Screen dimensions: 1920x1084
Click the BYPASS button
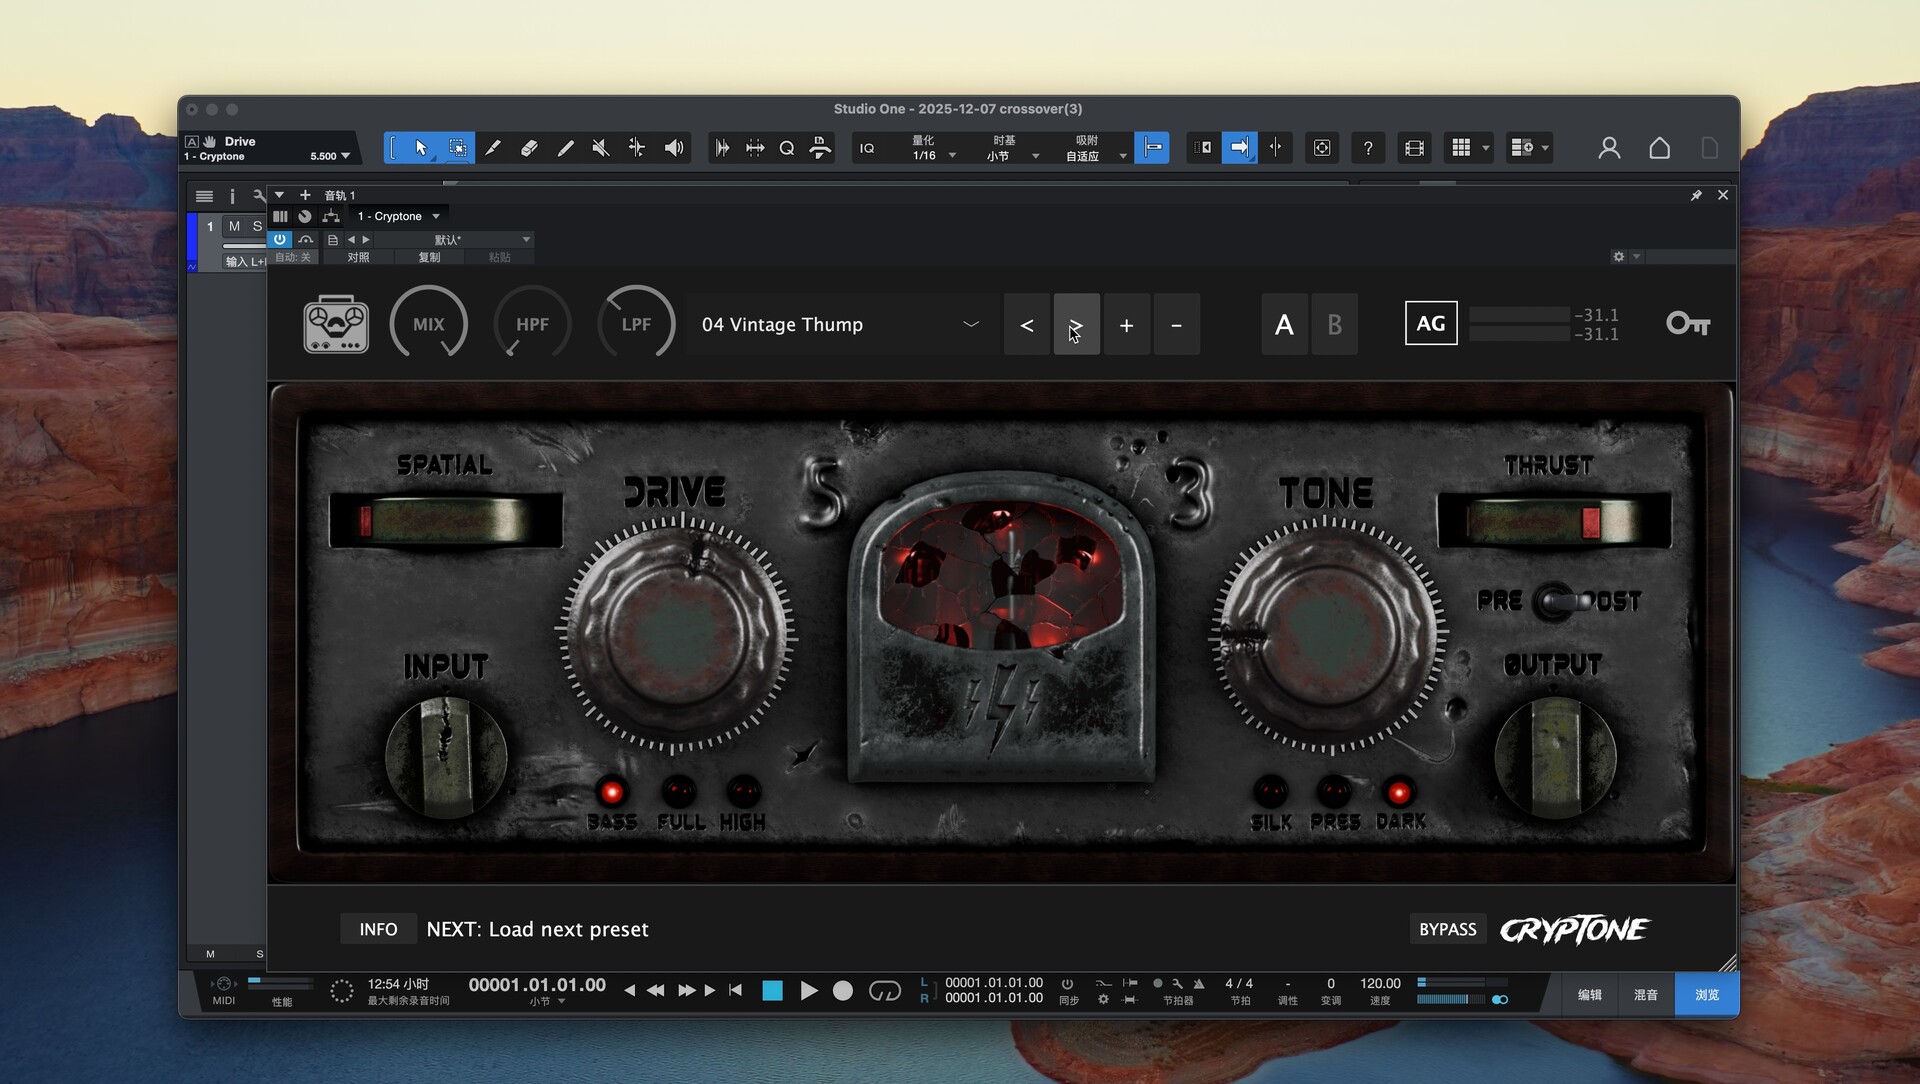[x=1447, y=929]
